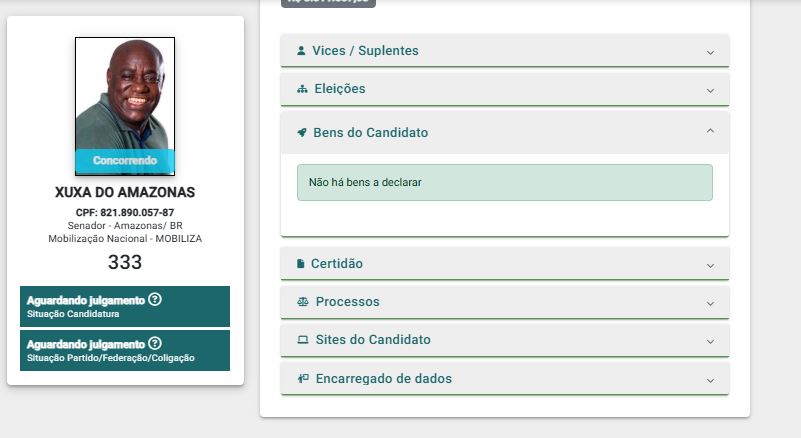This screenshot has width=801, height=438.
Task: Expand Certidão section chevron
Action: (710, 266)
